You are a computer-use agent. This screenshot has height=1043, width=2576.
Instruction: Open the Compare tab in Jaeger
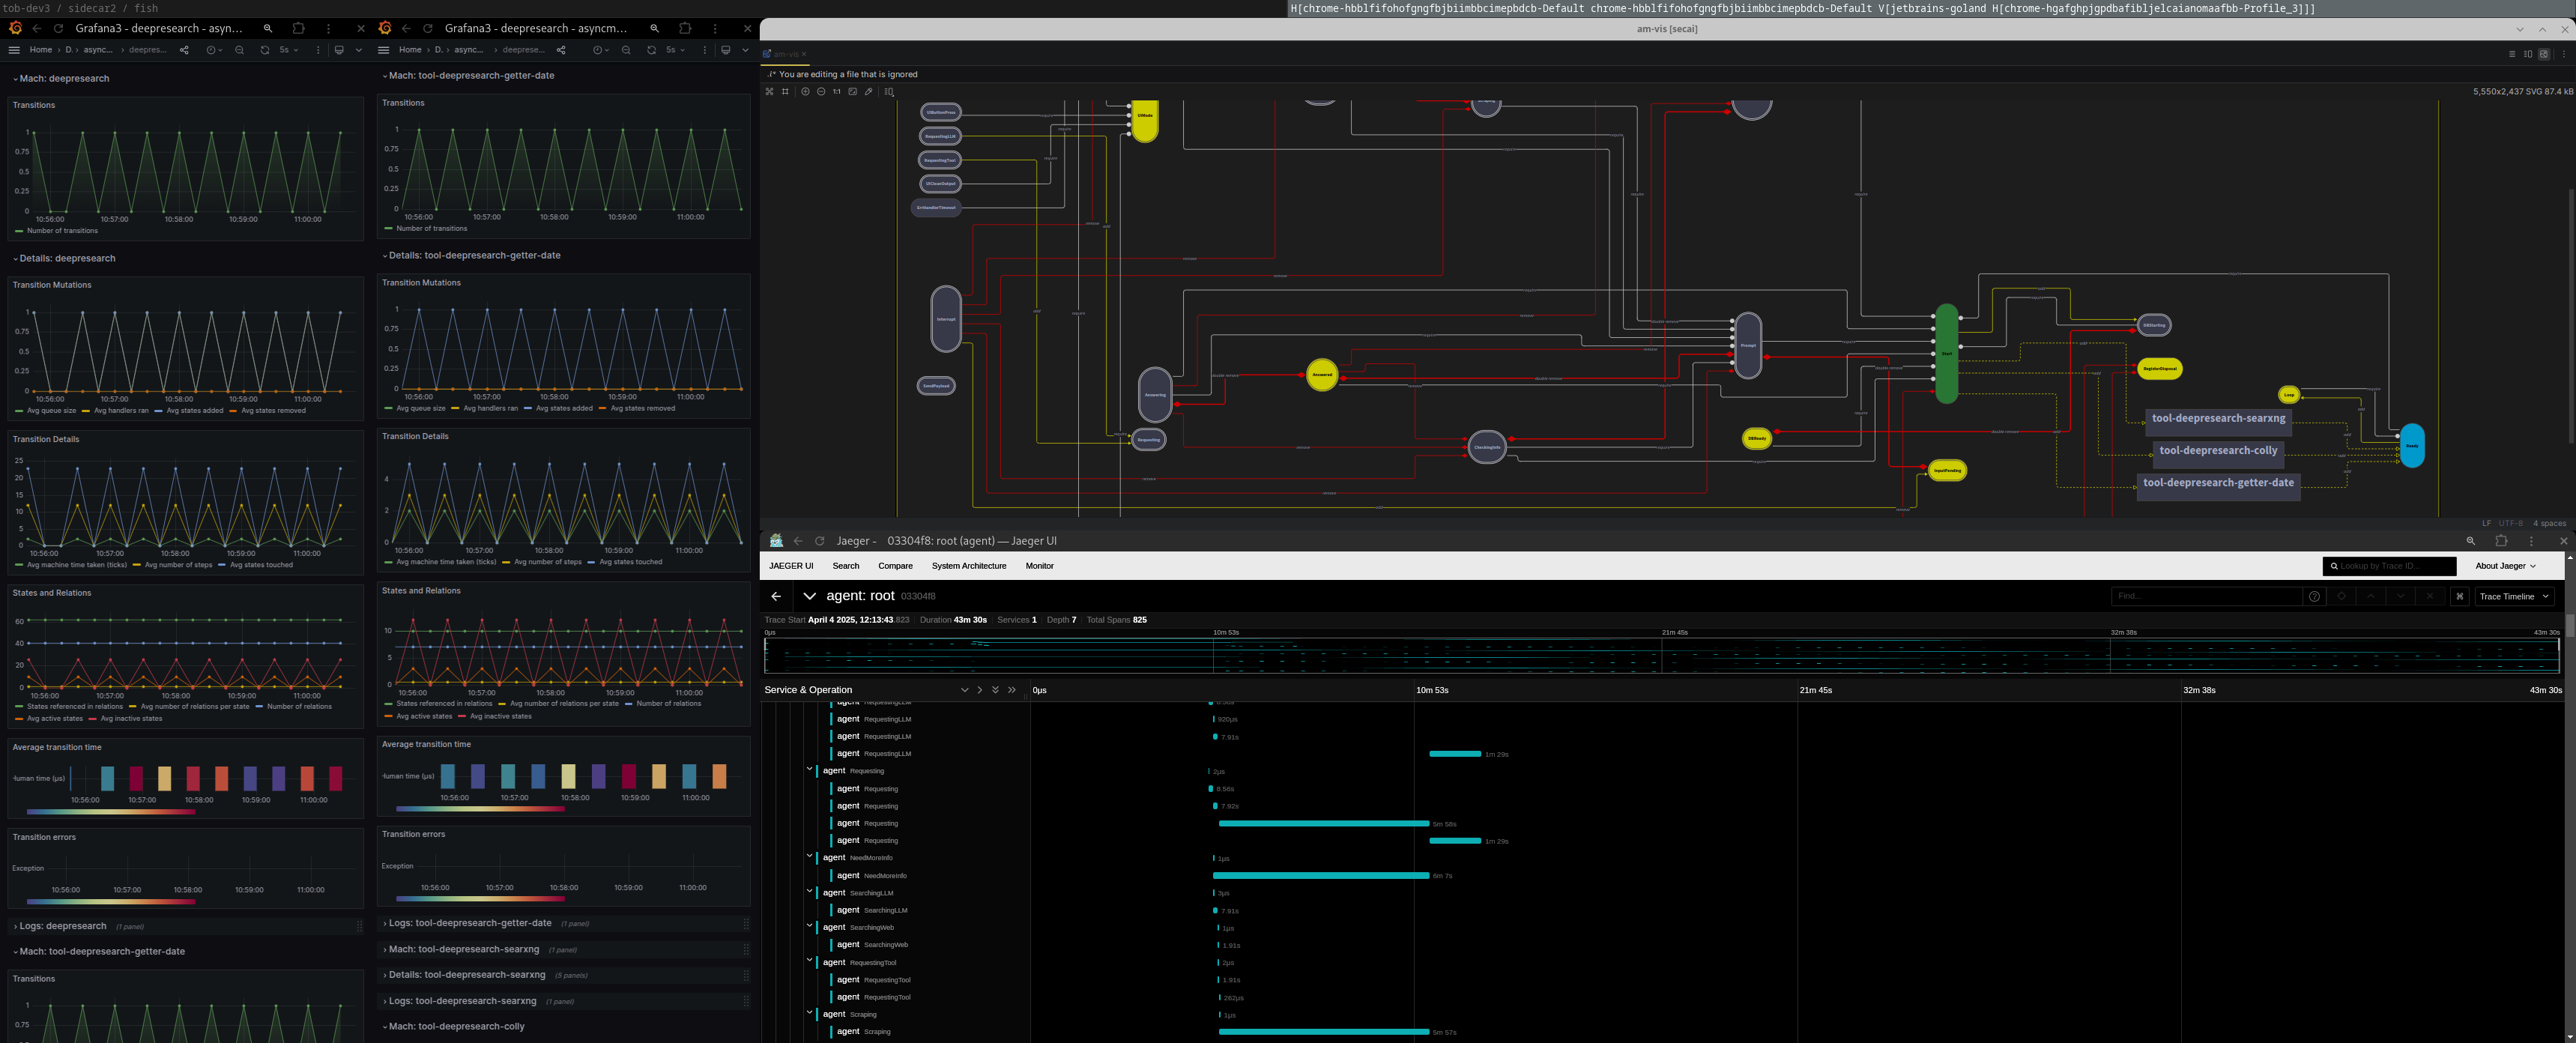pos(895,566)
